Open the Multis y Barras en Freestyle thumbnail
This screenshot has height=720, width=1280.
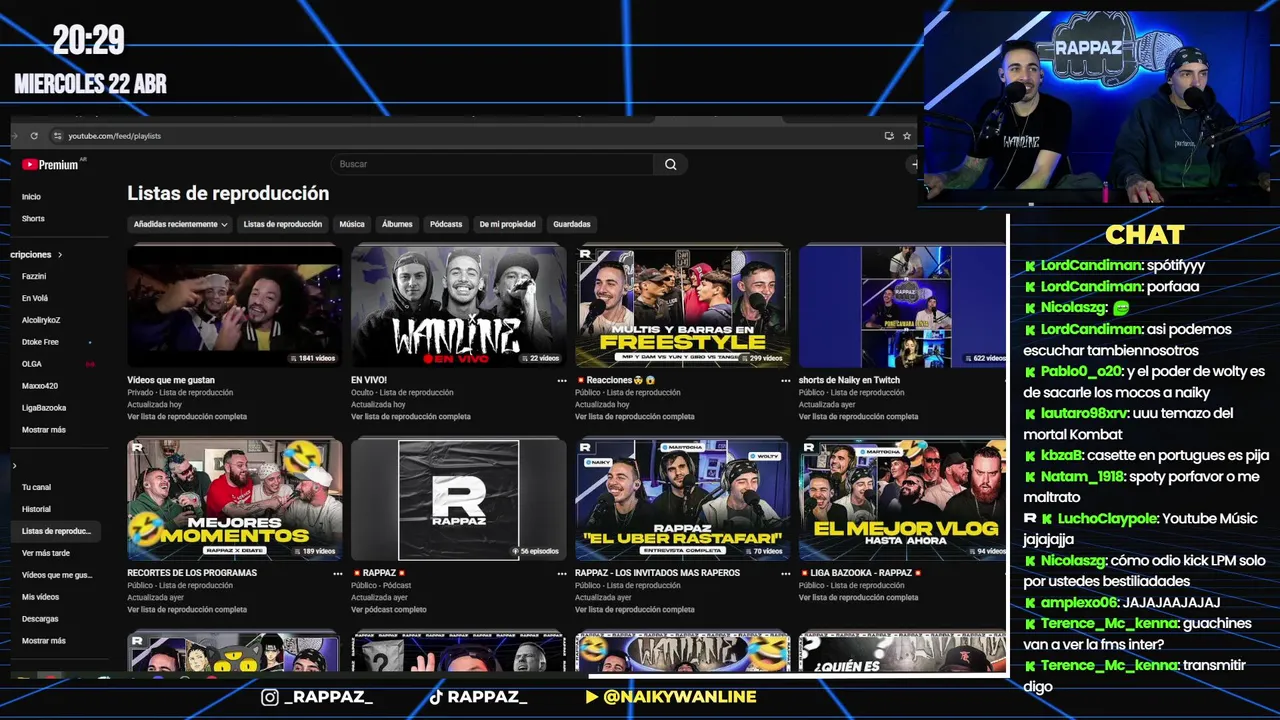[x=682, y=306]
